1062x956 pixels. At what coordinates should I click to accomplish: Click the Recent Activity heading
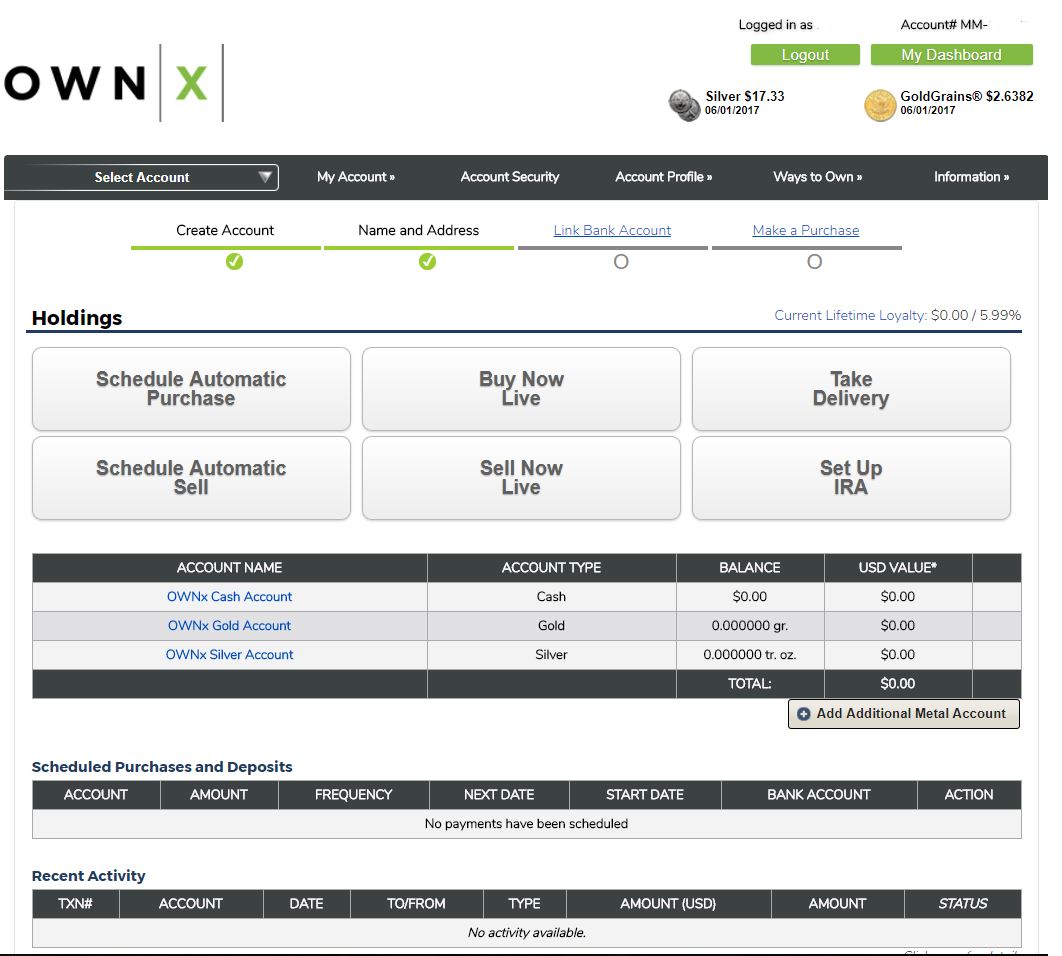89,876
